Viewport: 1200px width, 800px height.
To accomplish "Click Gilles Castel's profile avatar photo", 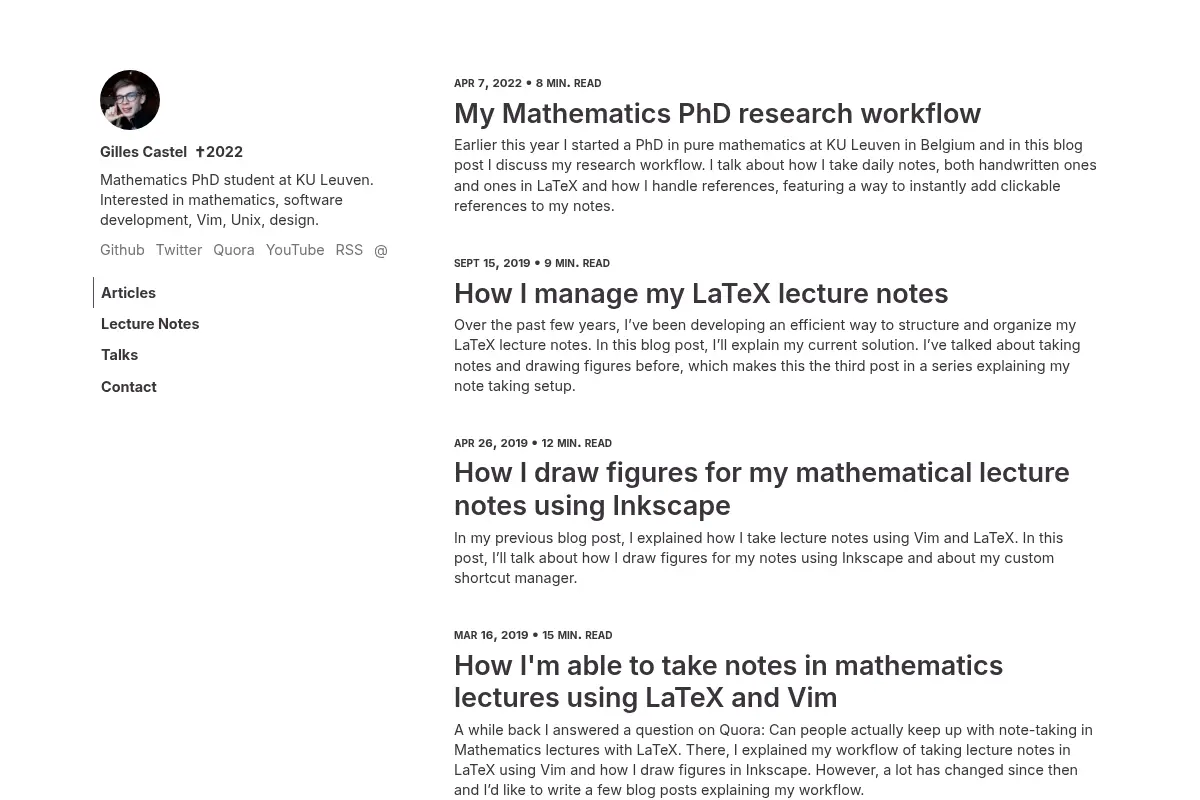I will pyautogui.click(x=130, y=100).
